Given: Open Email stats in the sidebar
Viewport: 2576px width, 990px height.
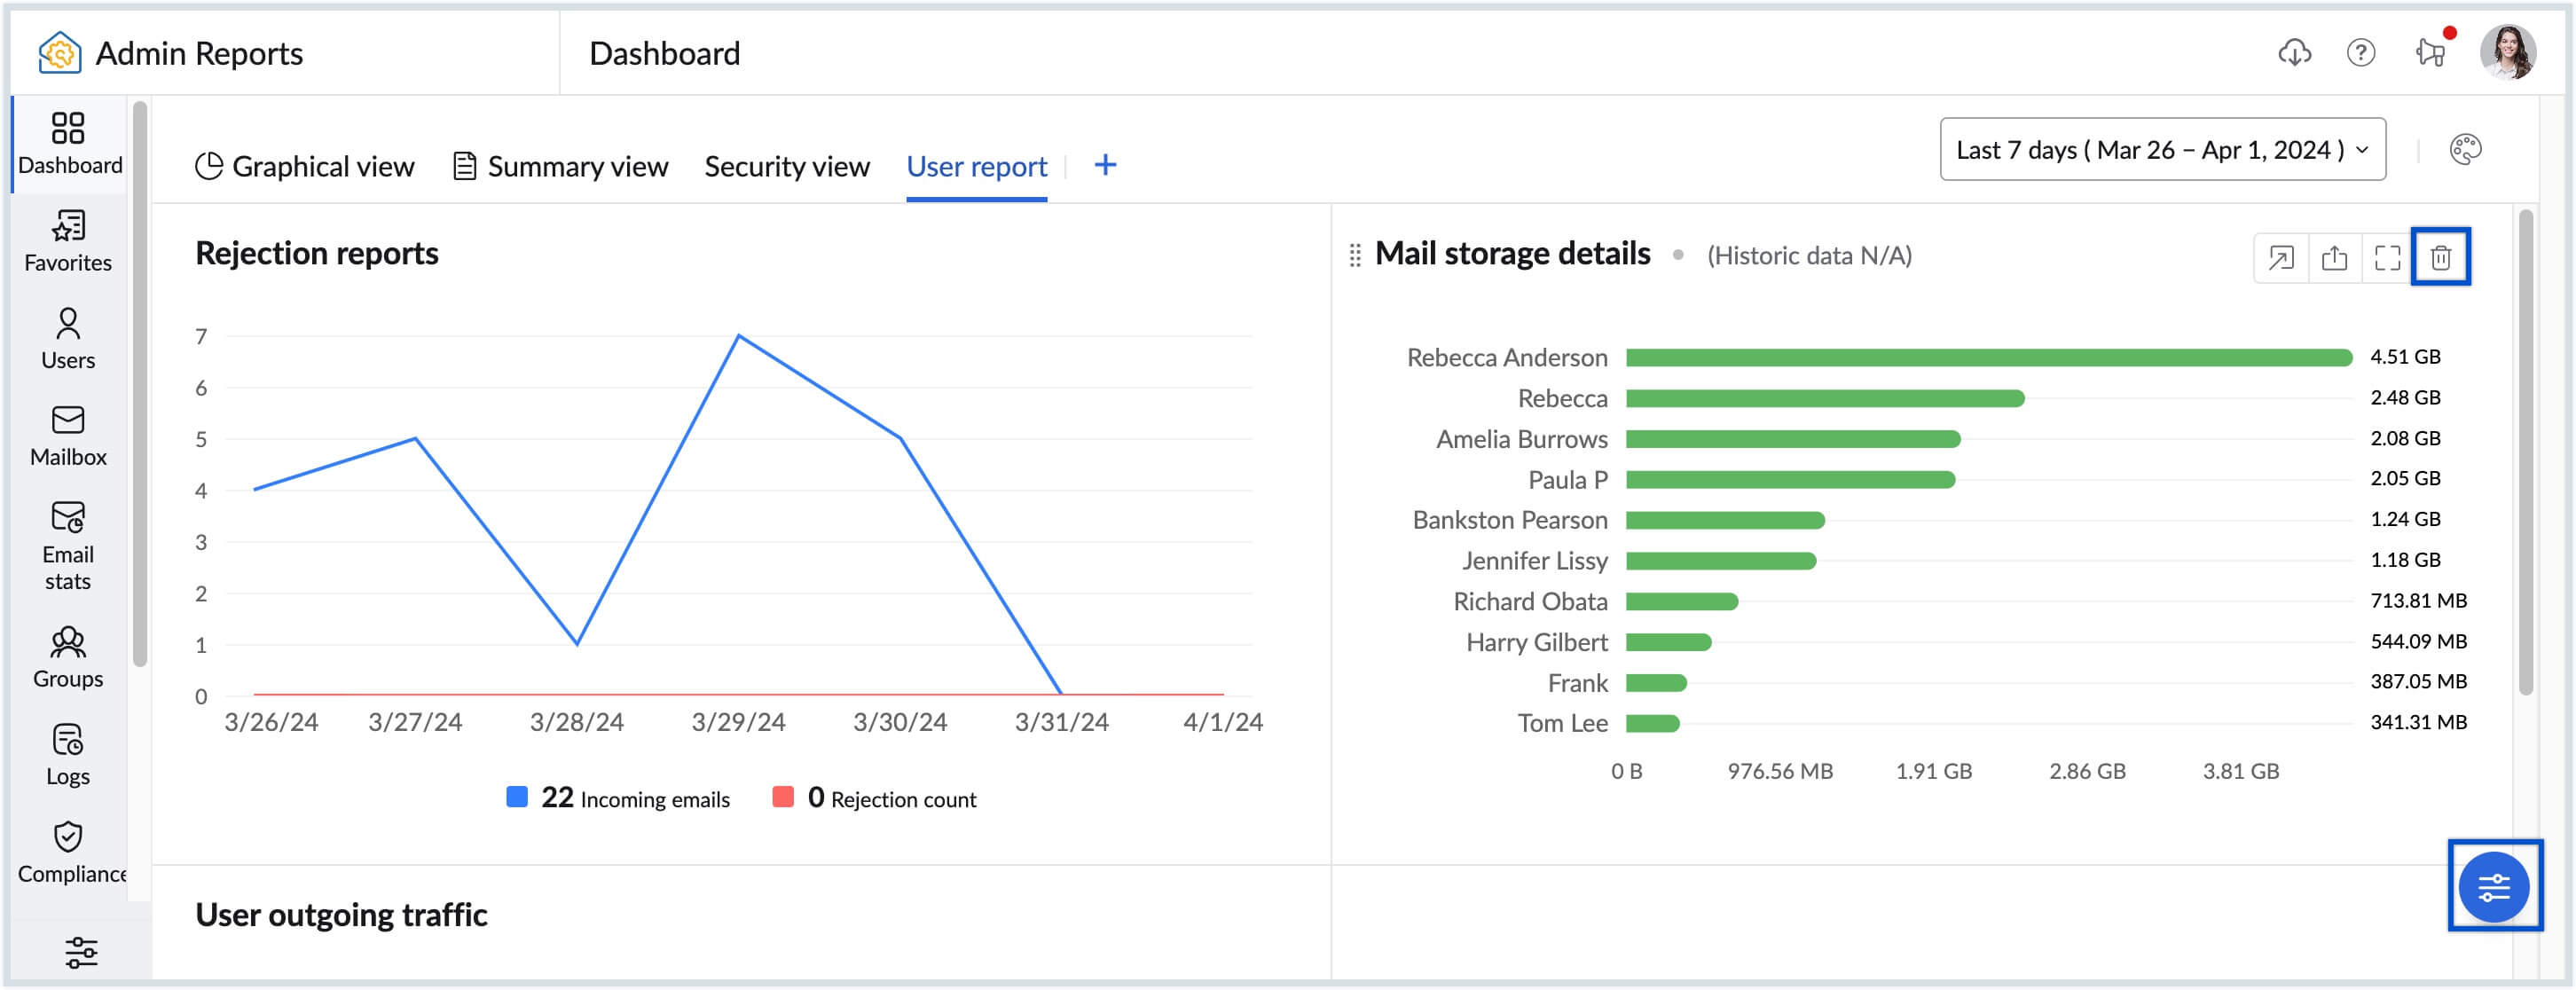Looking at the screenshot, I should (x=68, y=546).
